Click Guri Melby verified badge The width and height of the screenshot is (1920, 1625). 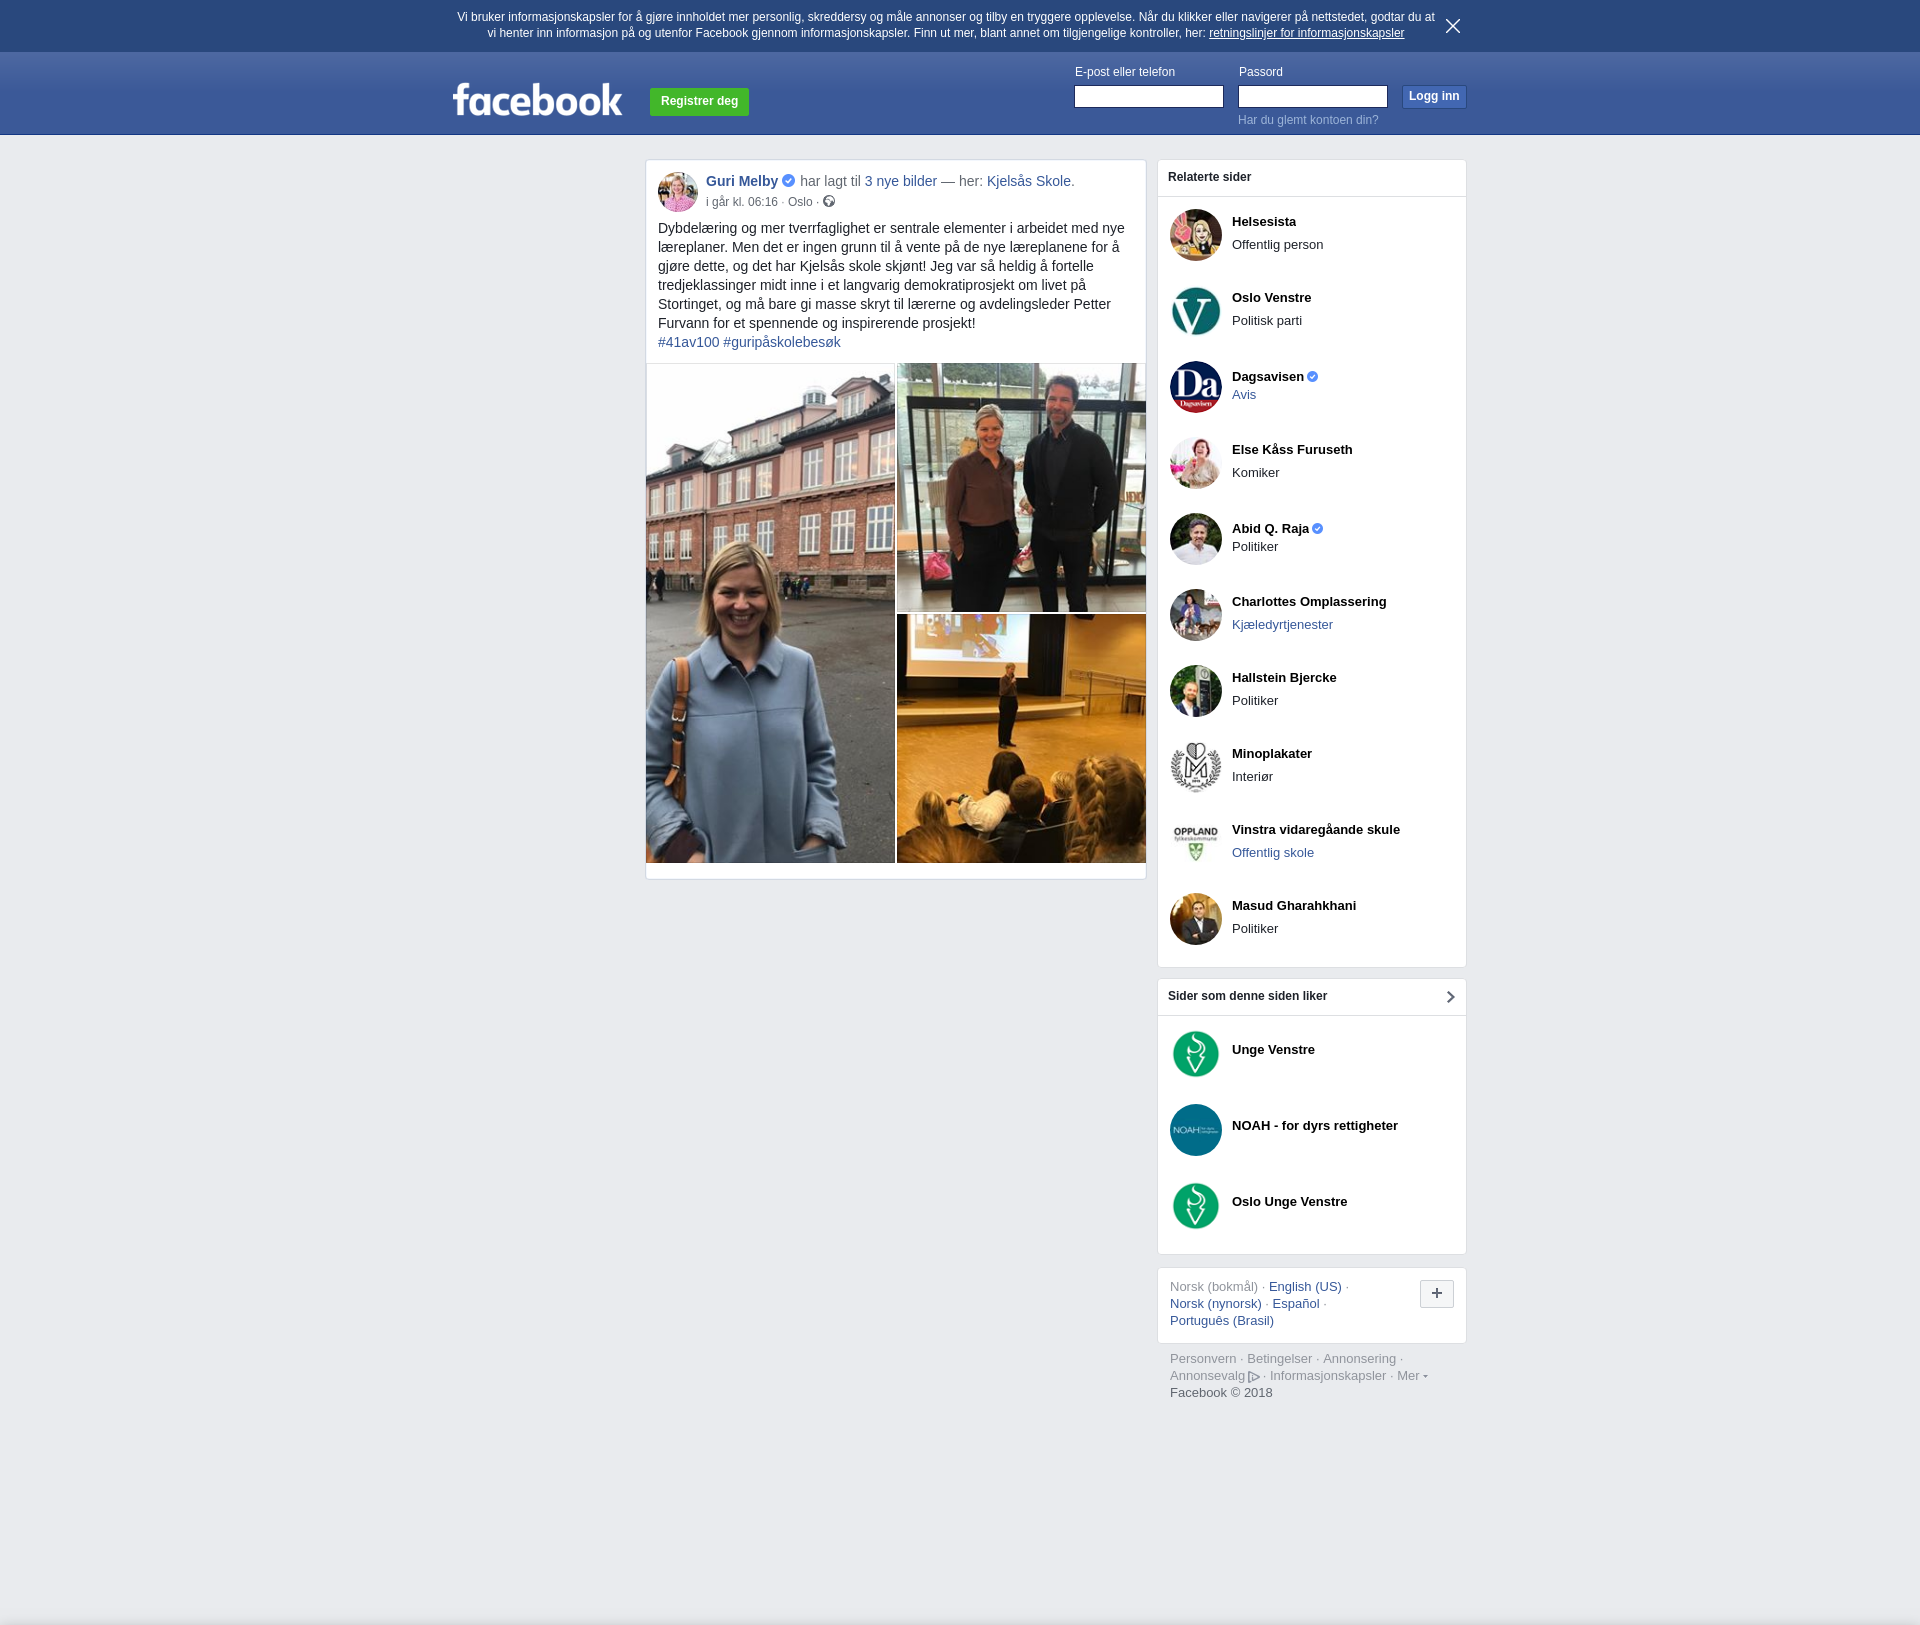(789, 181)
